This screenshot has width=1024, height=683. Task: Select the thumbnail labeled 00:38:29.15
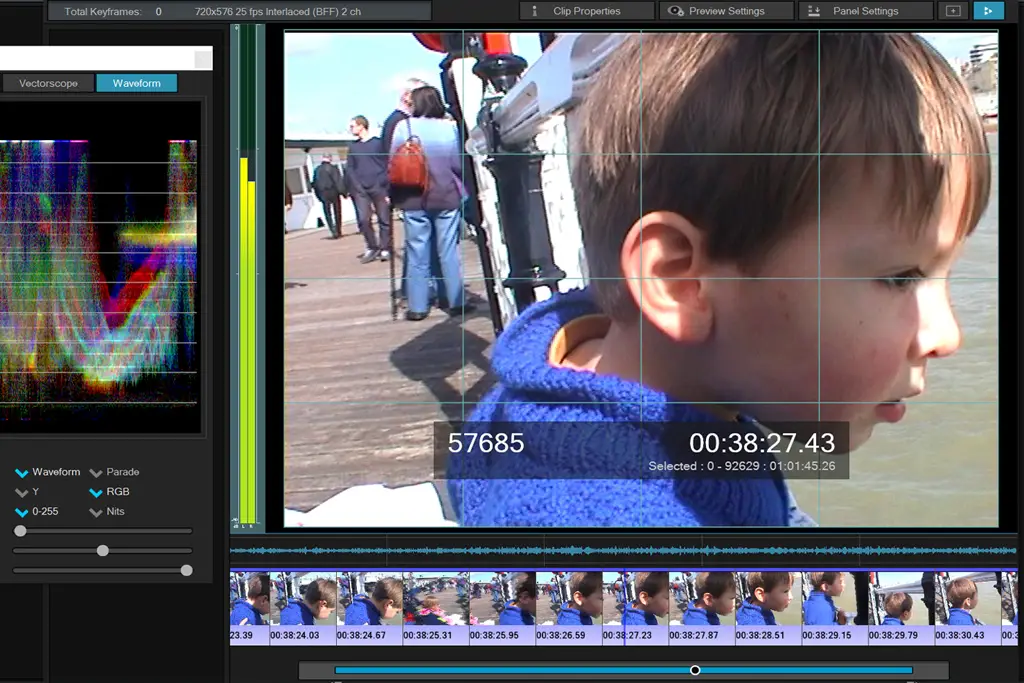pyautogui.click(x=836, y=608)
